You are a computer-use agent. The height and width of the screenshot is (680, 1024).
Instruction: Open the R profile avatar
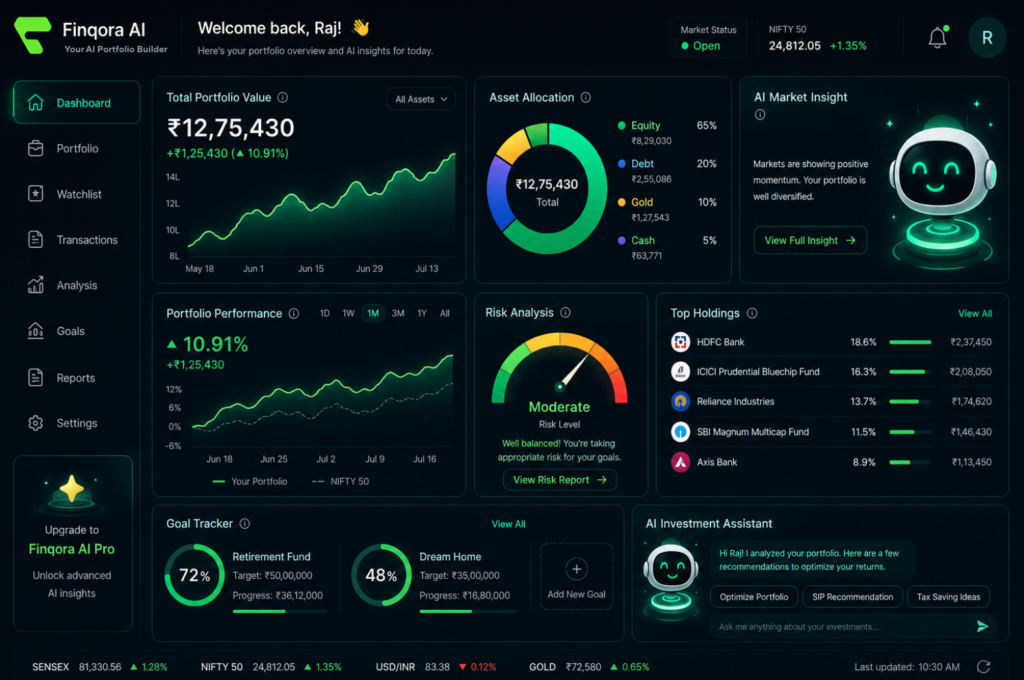(987, 38)
